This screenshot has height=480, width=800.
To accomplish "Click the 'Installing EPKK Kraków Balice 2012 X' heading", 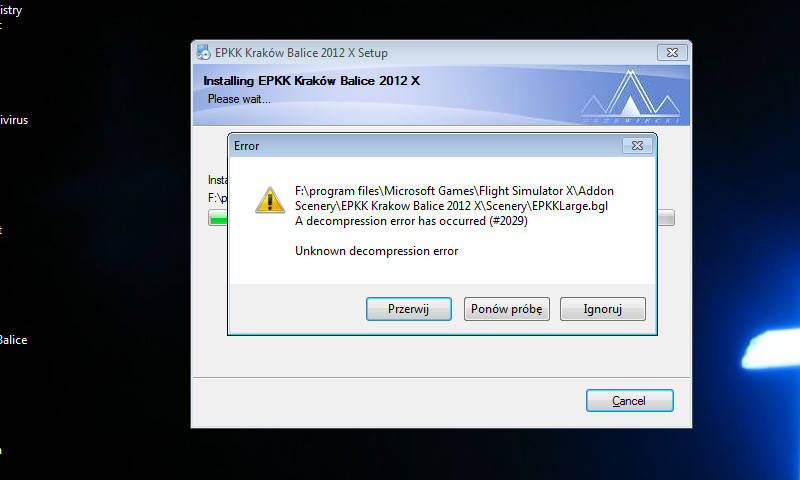I will (311, 81).
